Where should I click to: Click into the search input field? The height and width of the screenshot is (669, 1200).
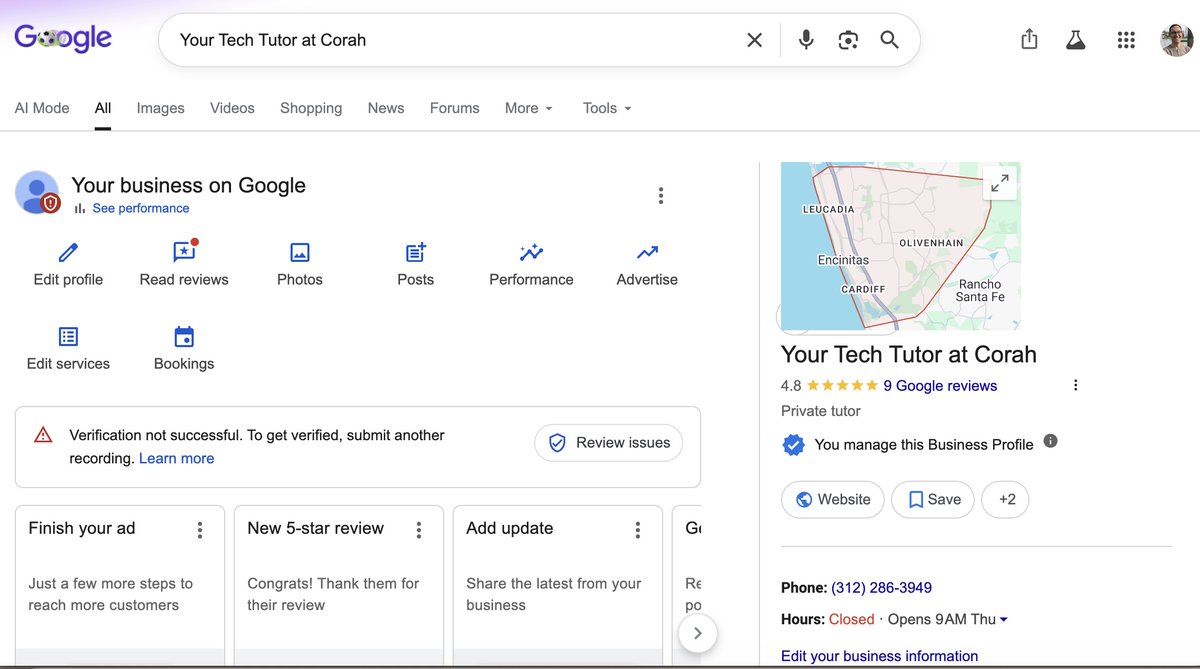(x=455, y=40)
